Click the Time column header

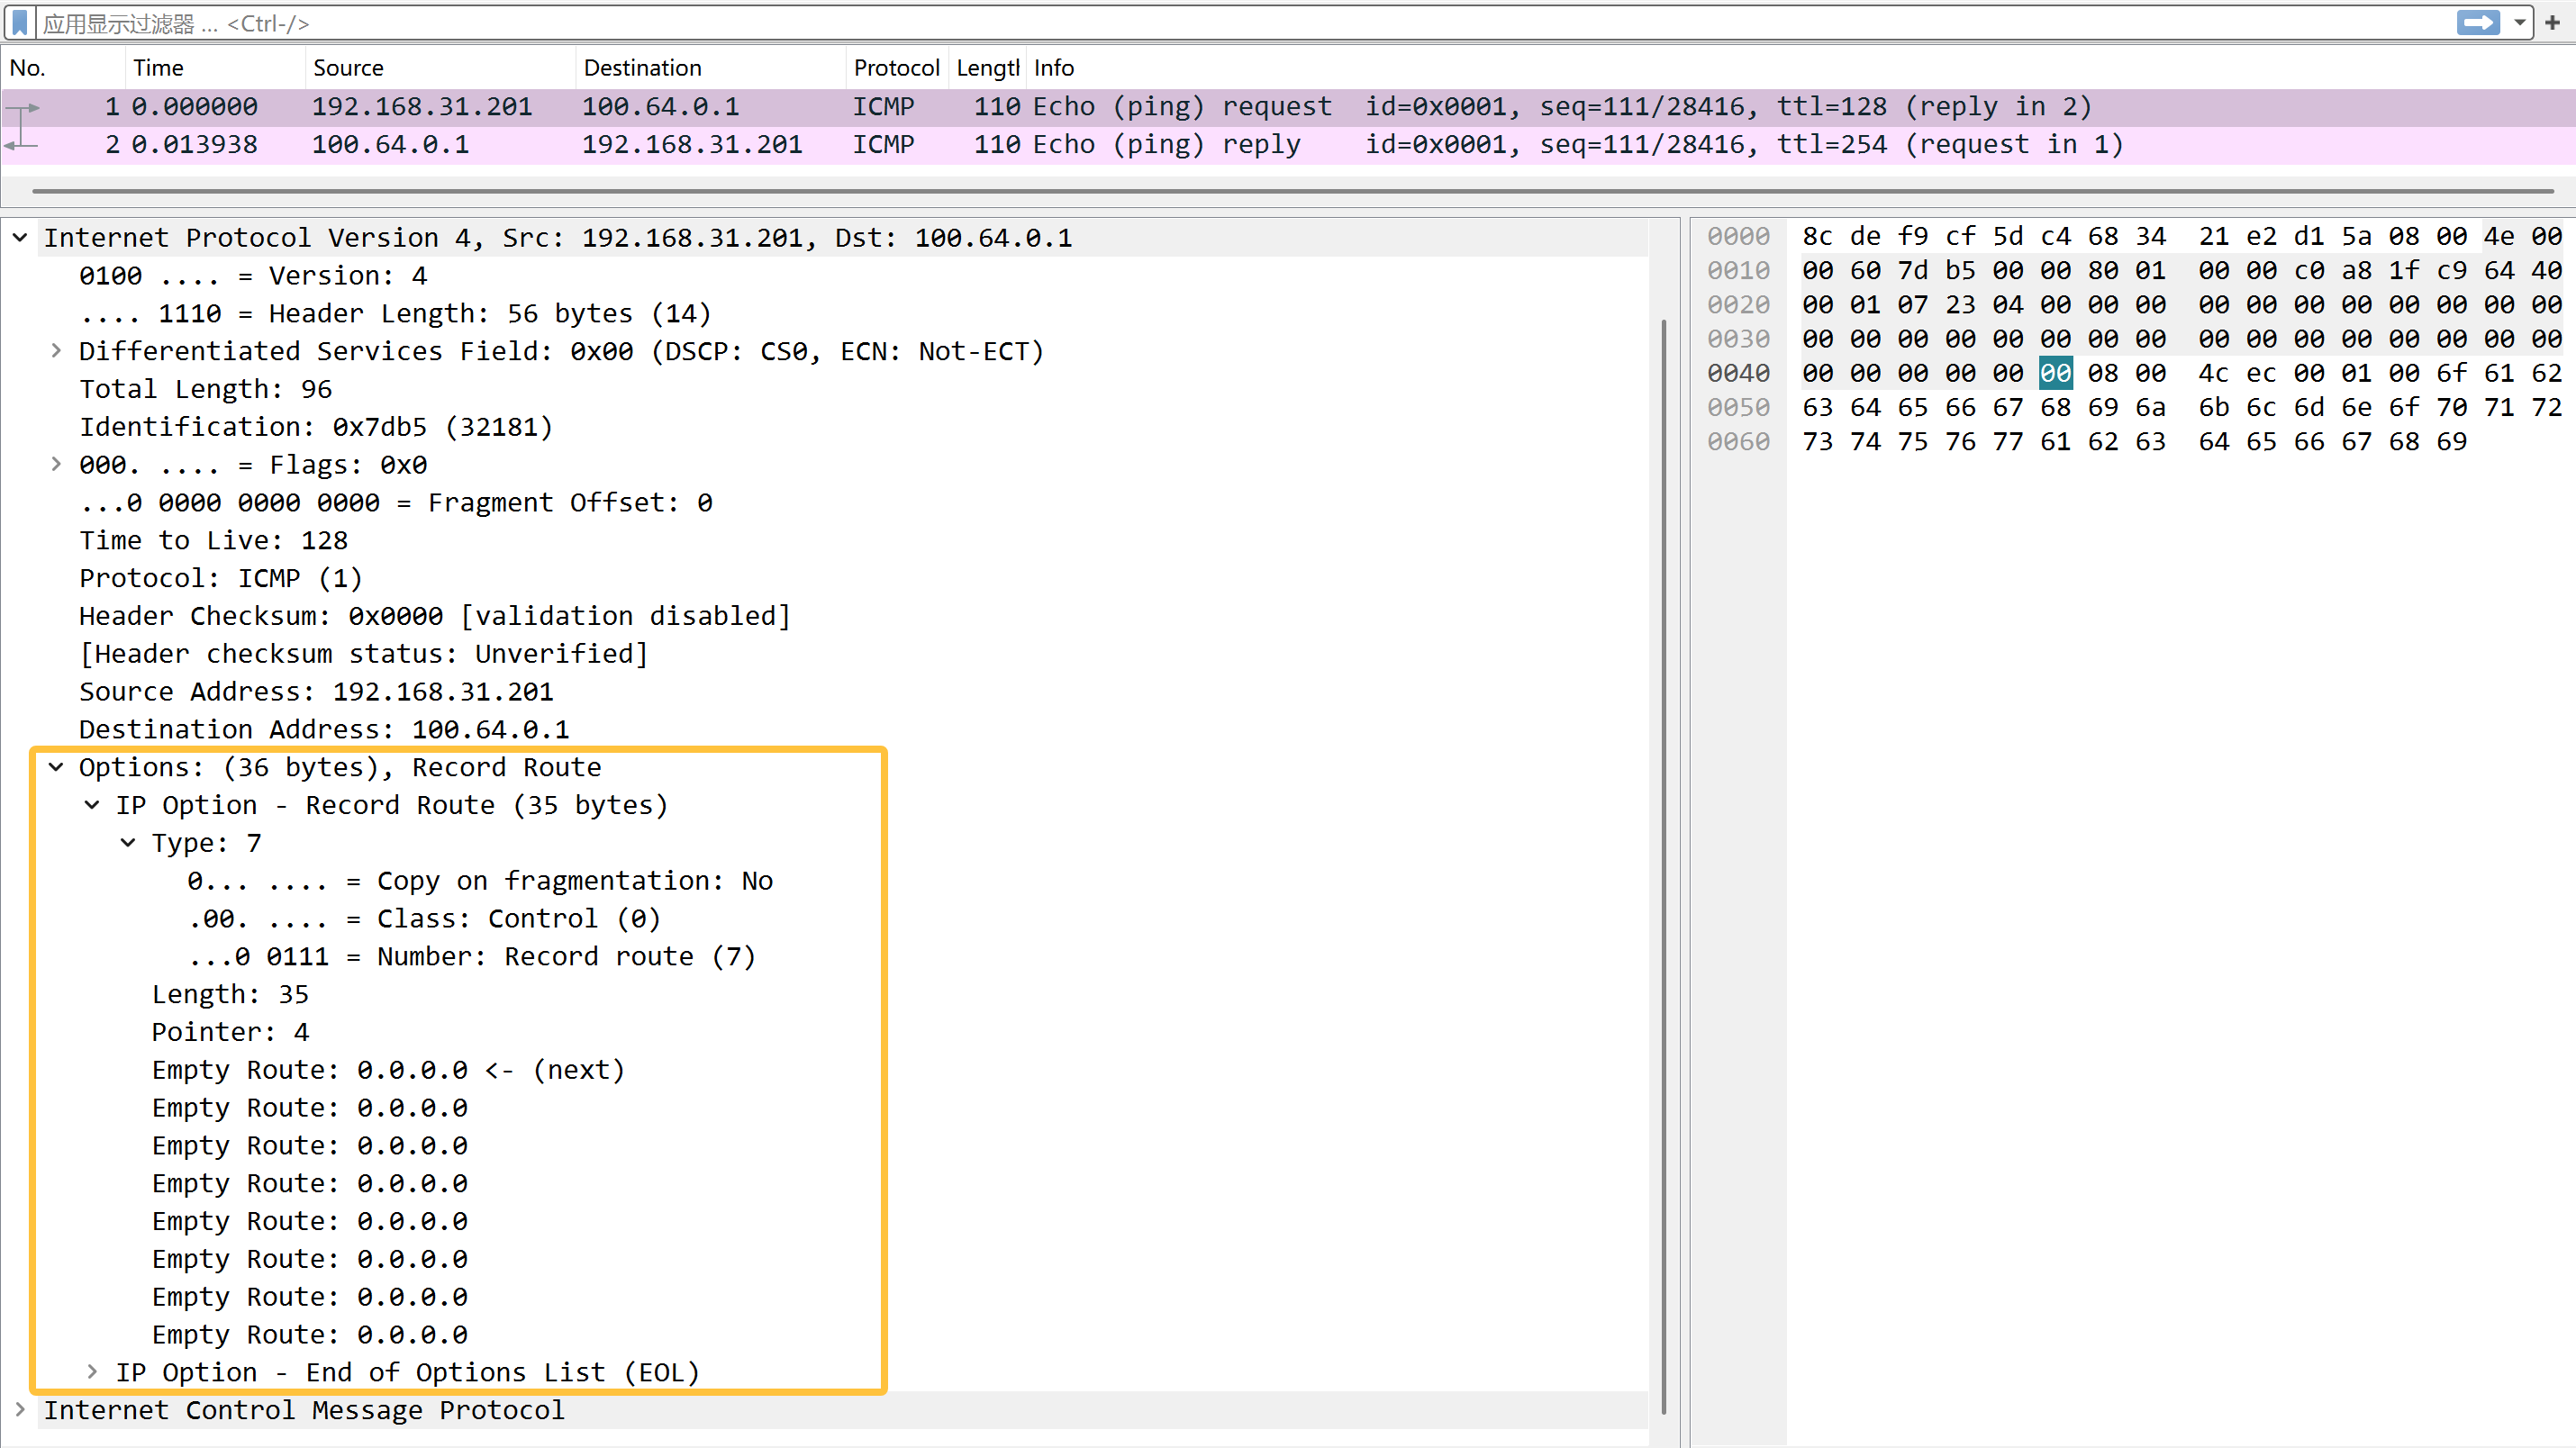pyautogui.click(x=158, y=68)
